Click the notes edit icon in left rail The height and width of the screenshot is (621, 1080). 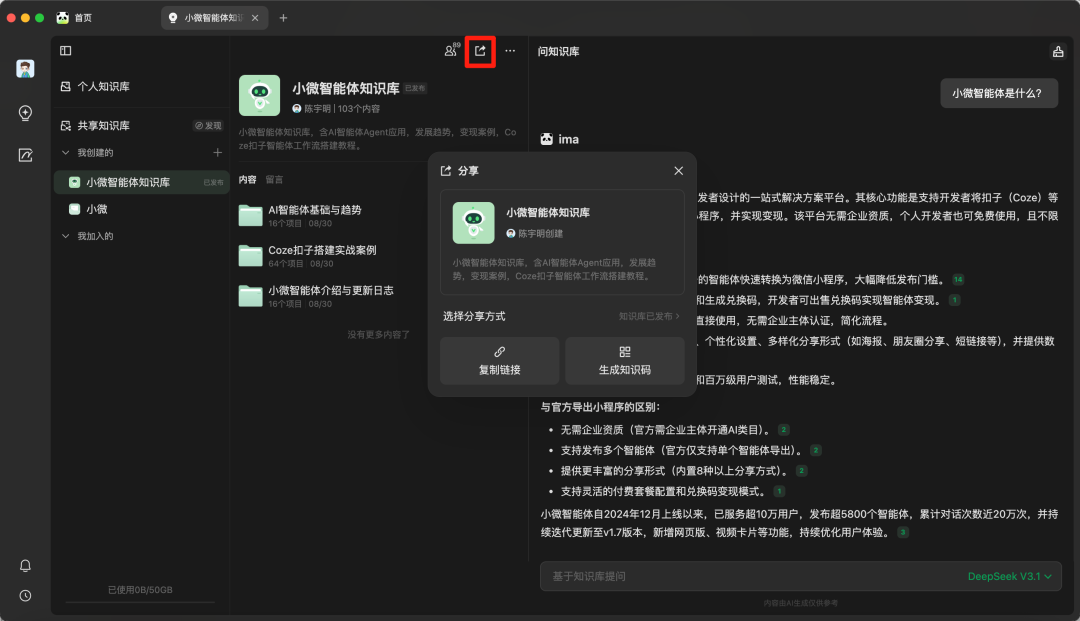point(26,155)
